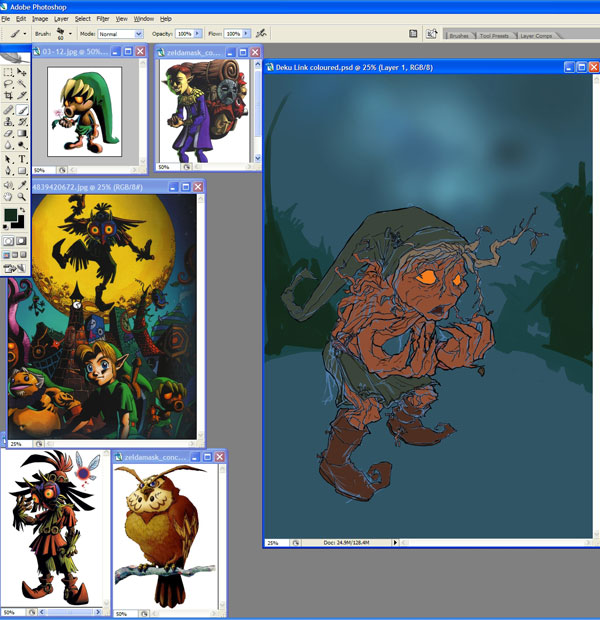Switch to the Tool Presets tab
Viewport: 600px width, 620px height.
494,36
